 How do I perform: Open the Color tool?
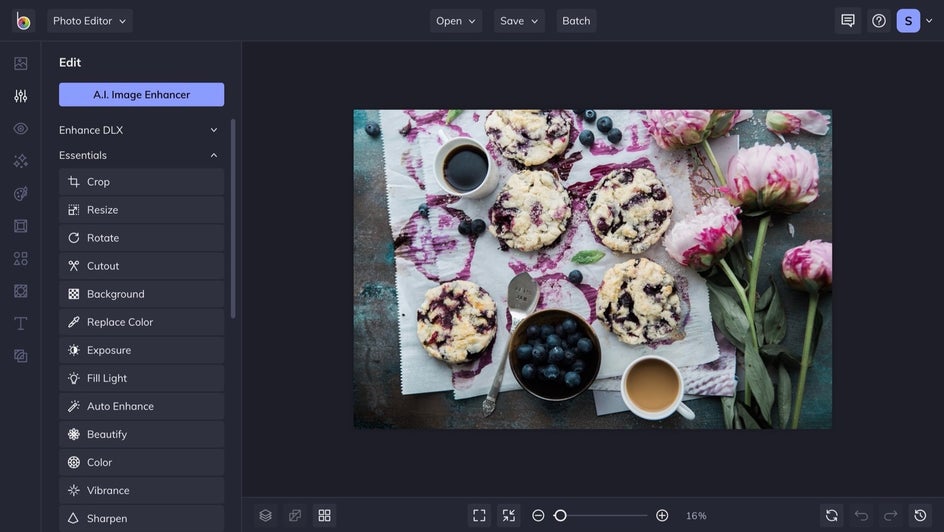[x=141, y=463]
